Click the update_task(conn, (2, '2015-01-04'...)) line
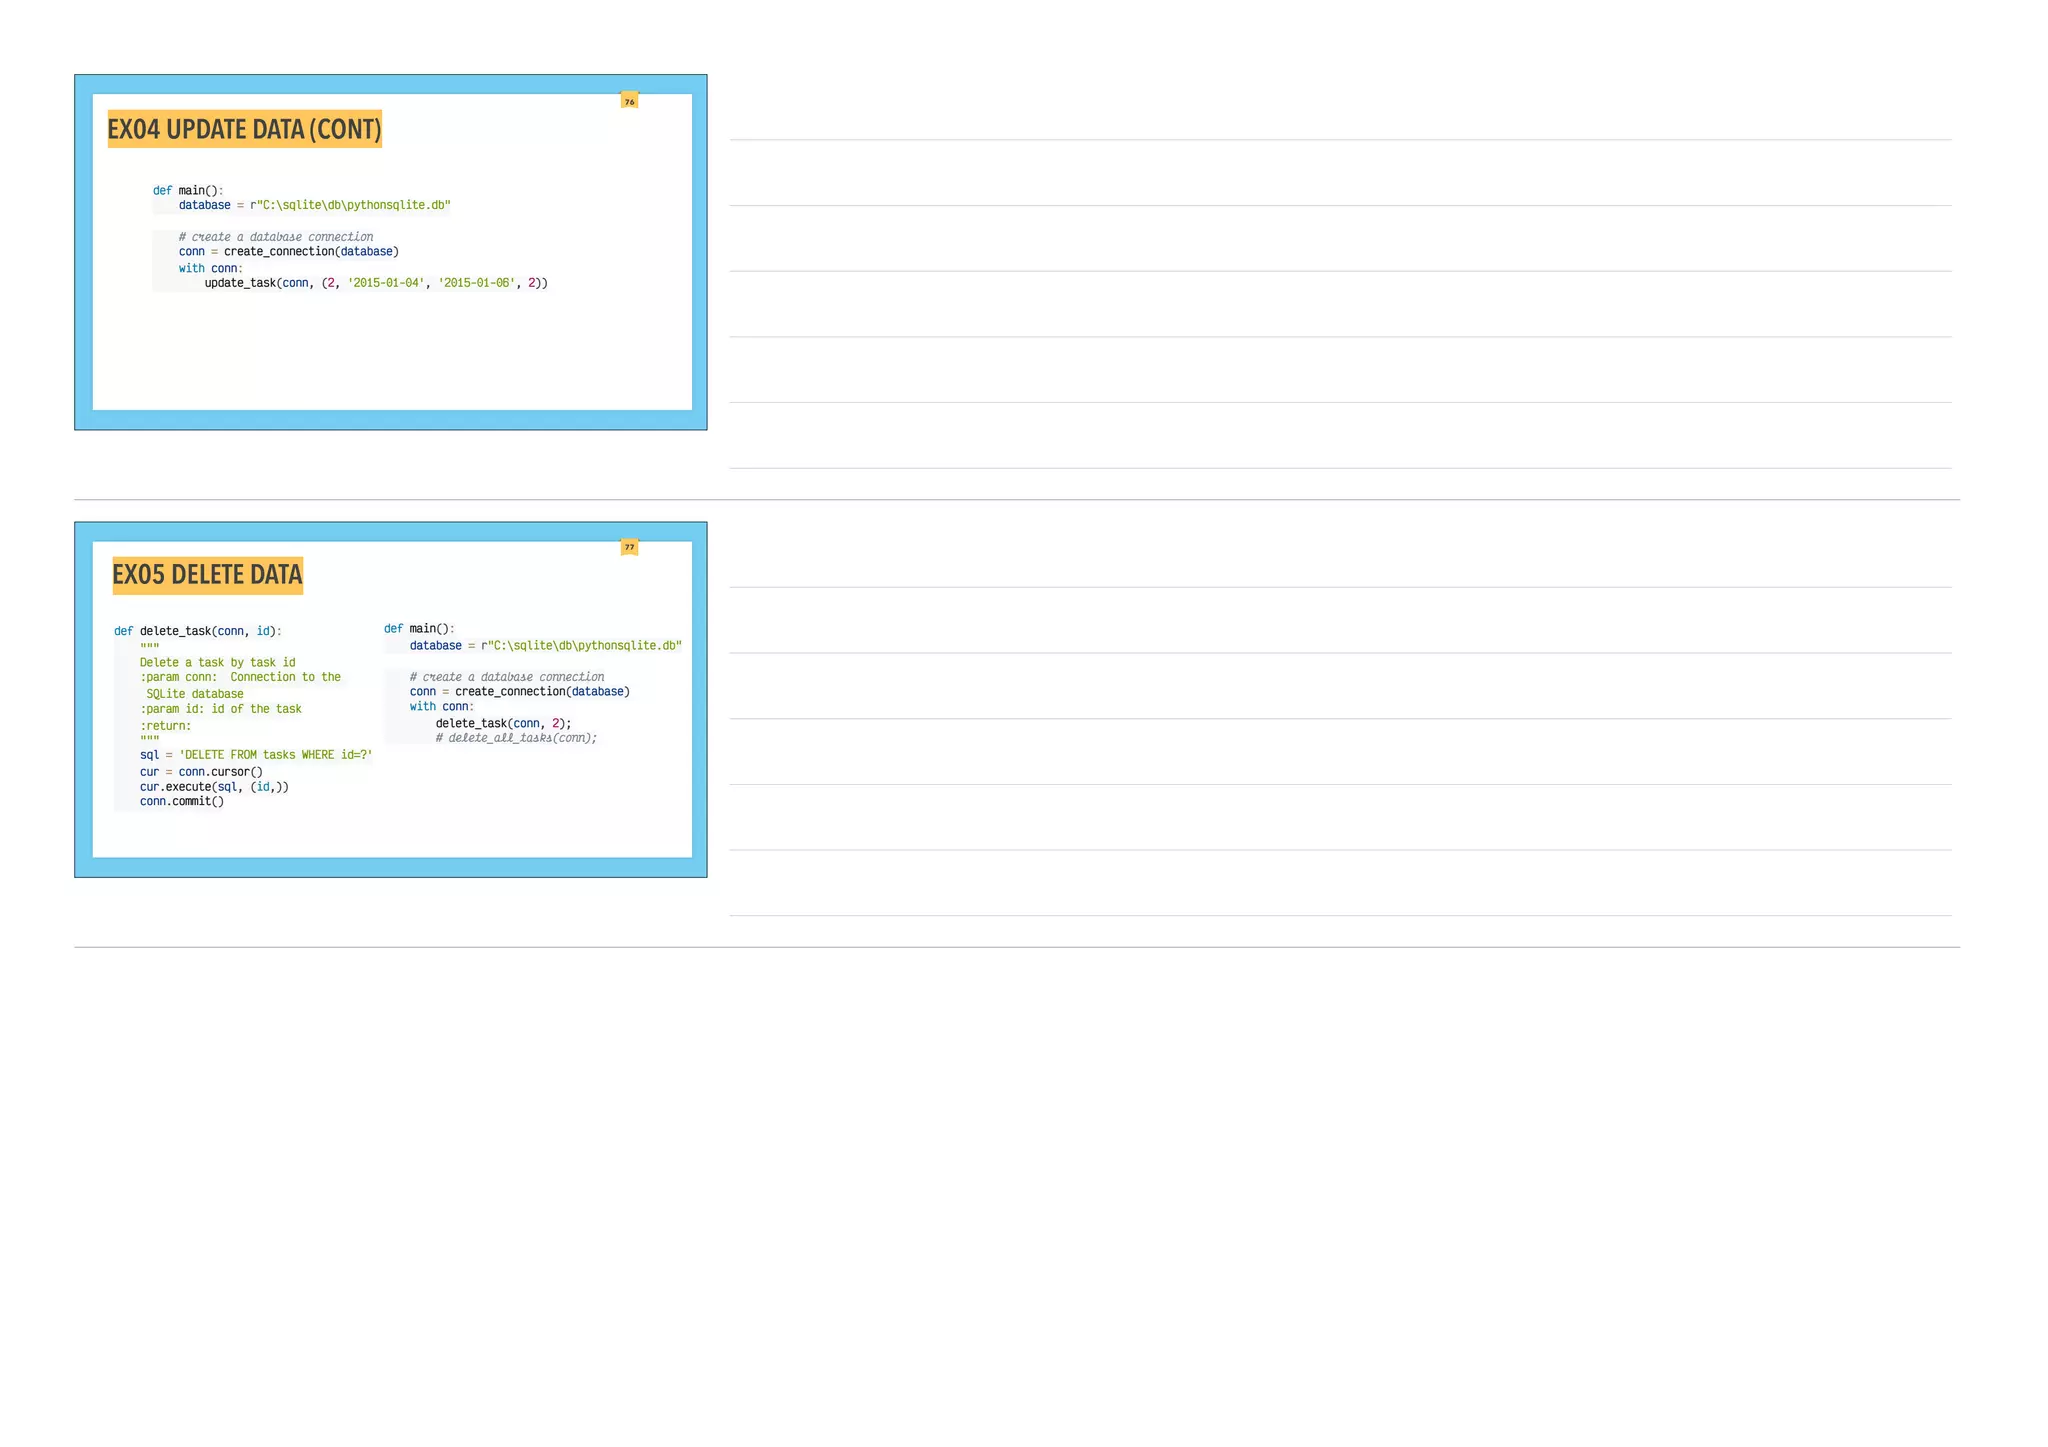 [376, 283]
